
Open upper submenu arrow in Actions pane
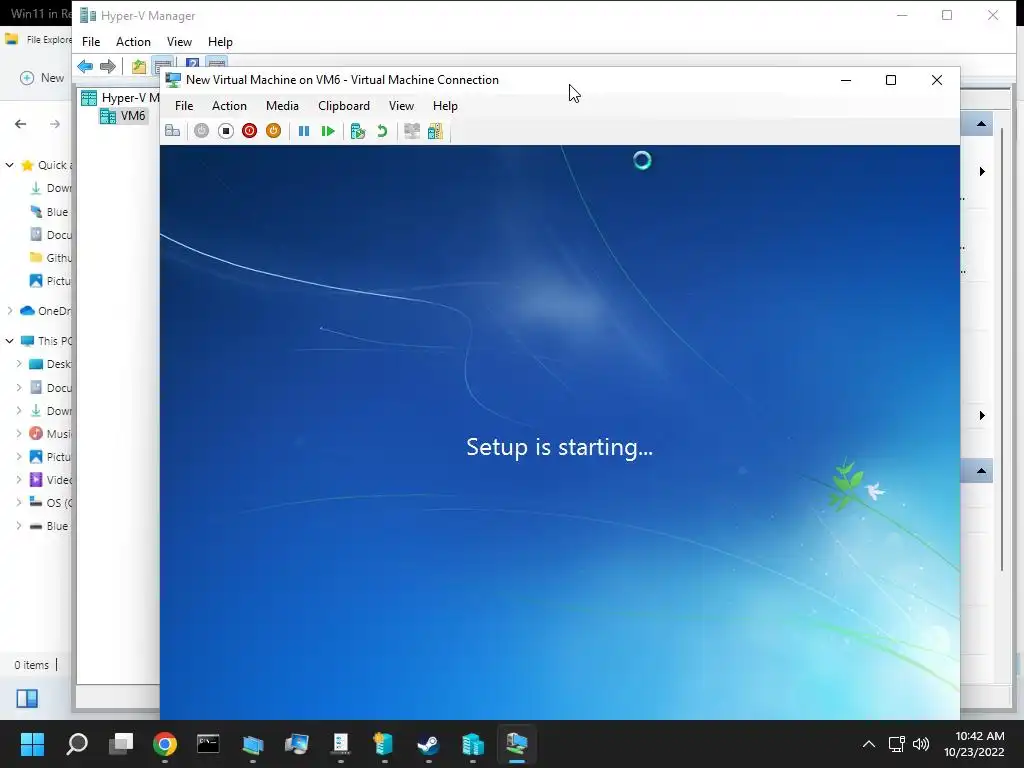[x=982, y=172]
